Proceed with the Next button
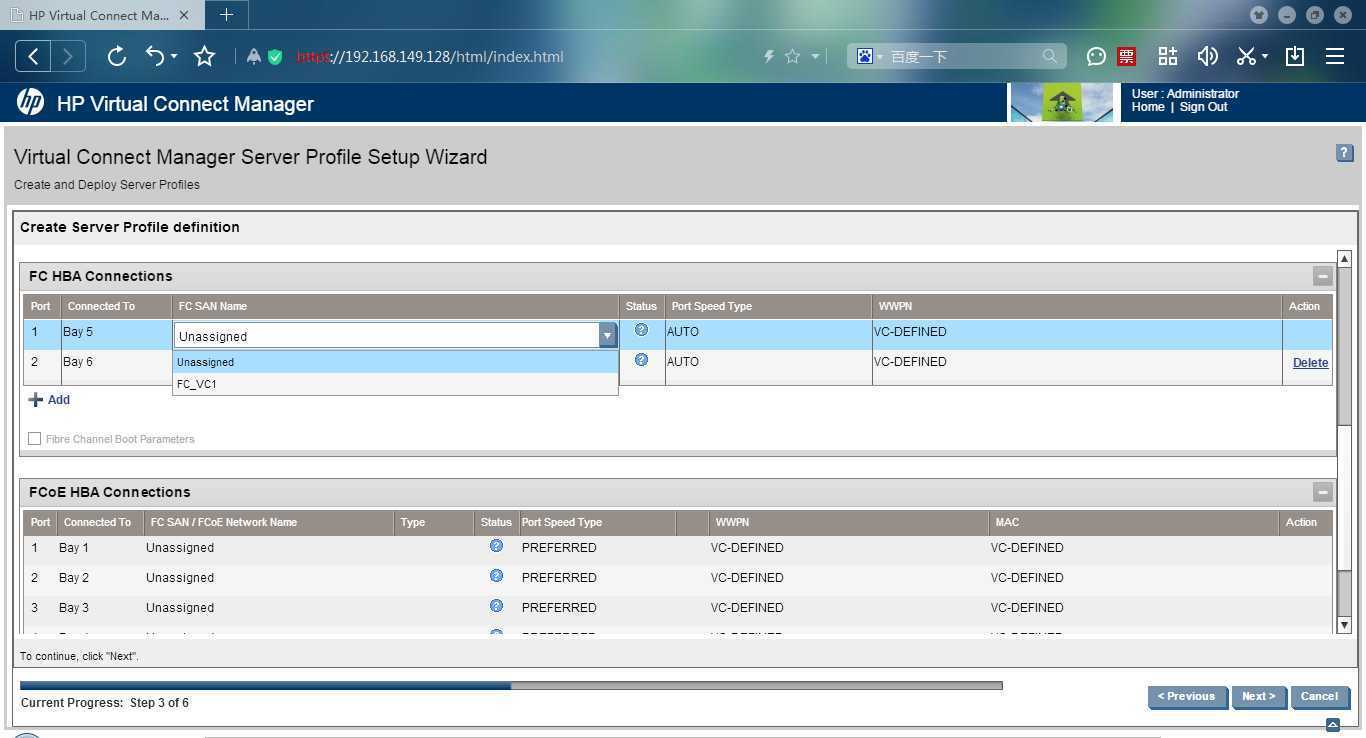 (1259, 697)
